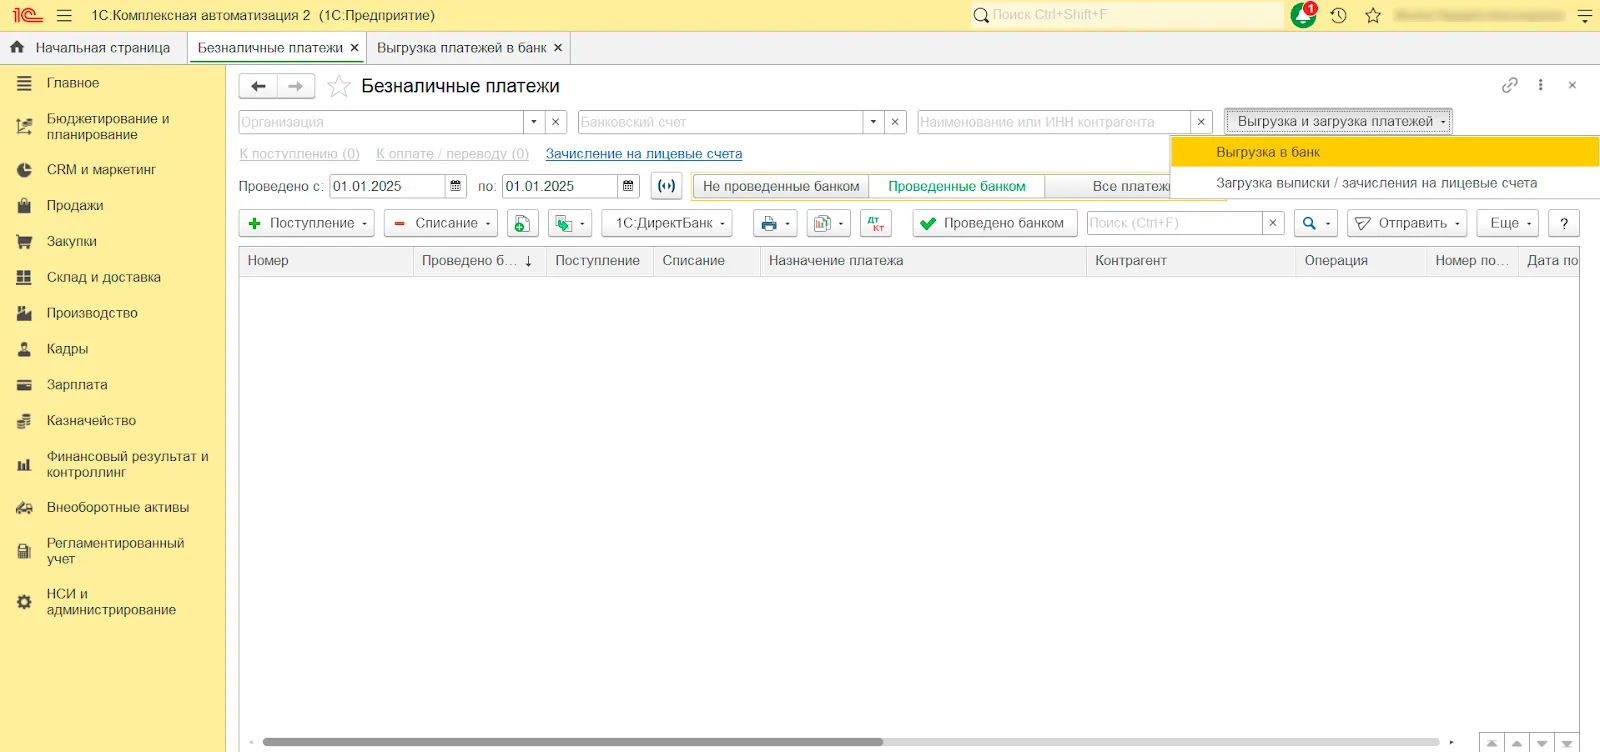The width and height of the screenshot is (1600, 752).
Task: Click the favorites star next to Безналичные платежи
Action: coord(339,87)
